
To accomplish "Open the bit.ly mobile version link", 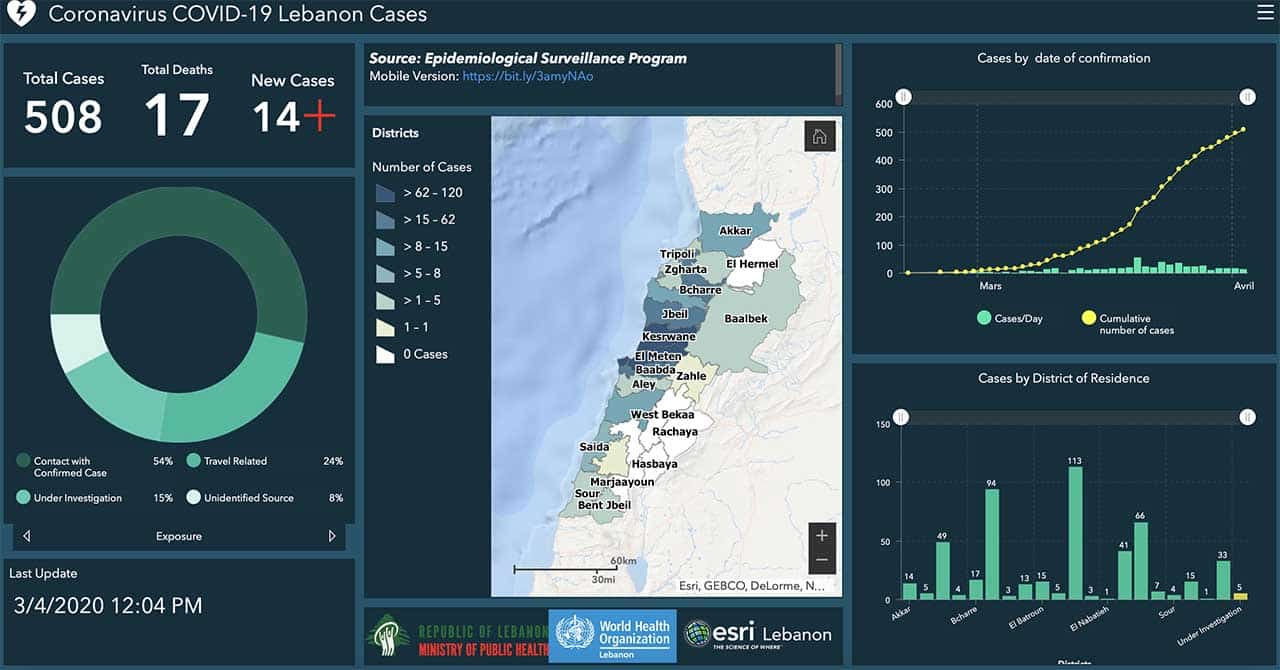I will coord(527,76).
